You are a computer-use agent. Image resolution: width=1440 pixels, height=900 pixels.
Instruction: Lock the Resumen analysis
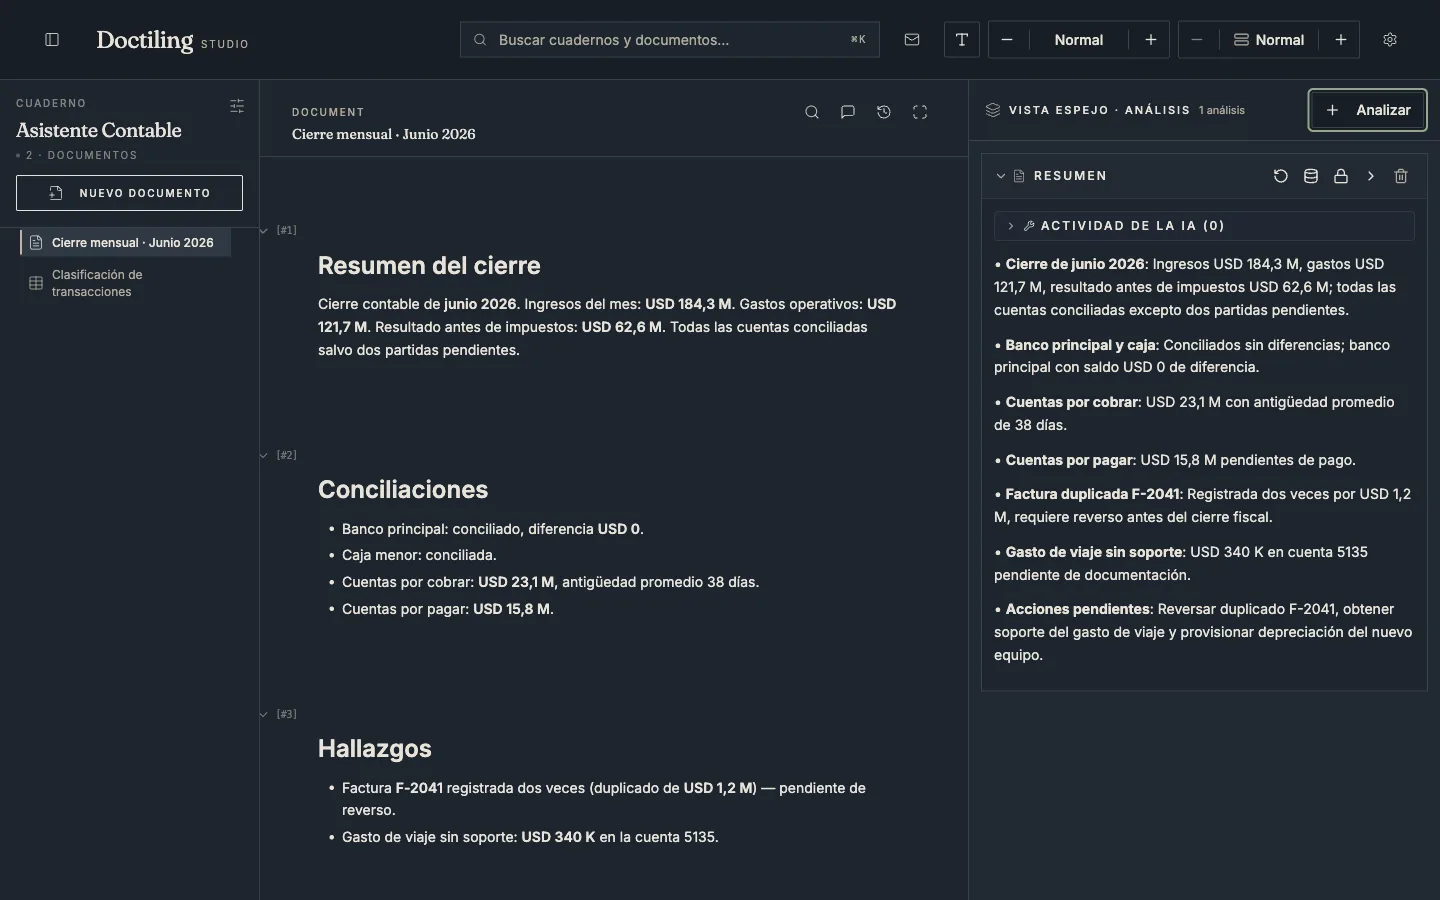1341,176
